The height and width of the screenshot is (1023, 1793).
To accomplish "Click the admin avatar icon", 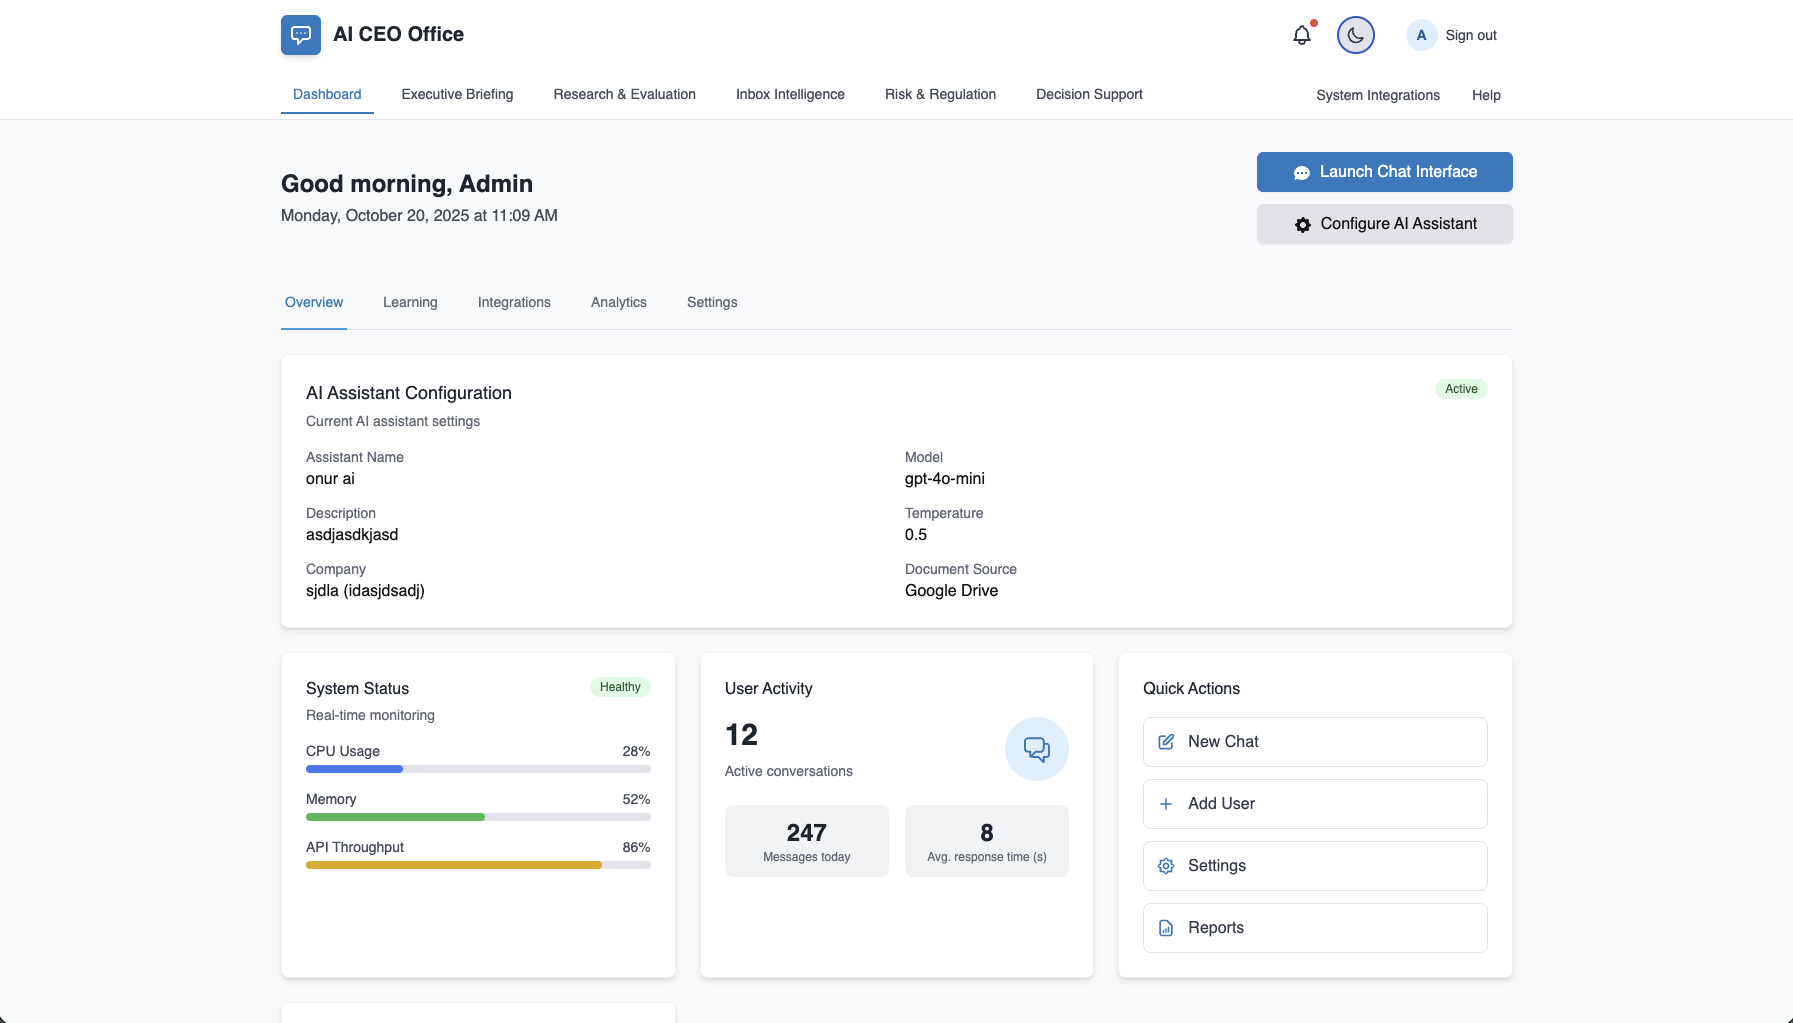I will coord(1420,34).
